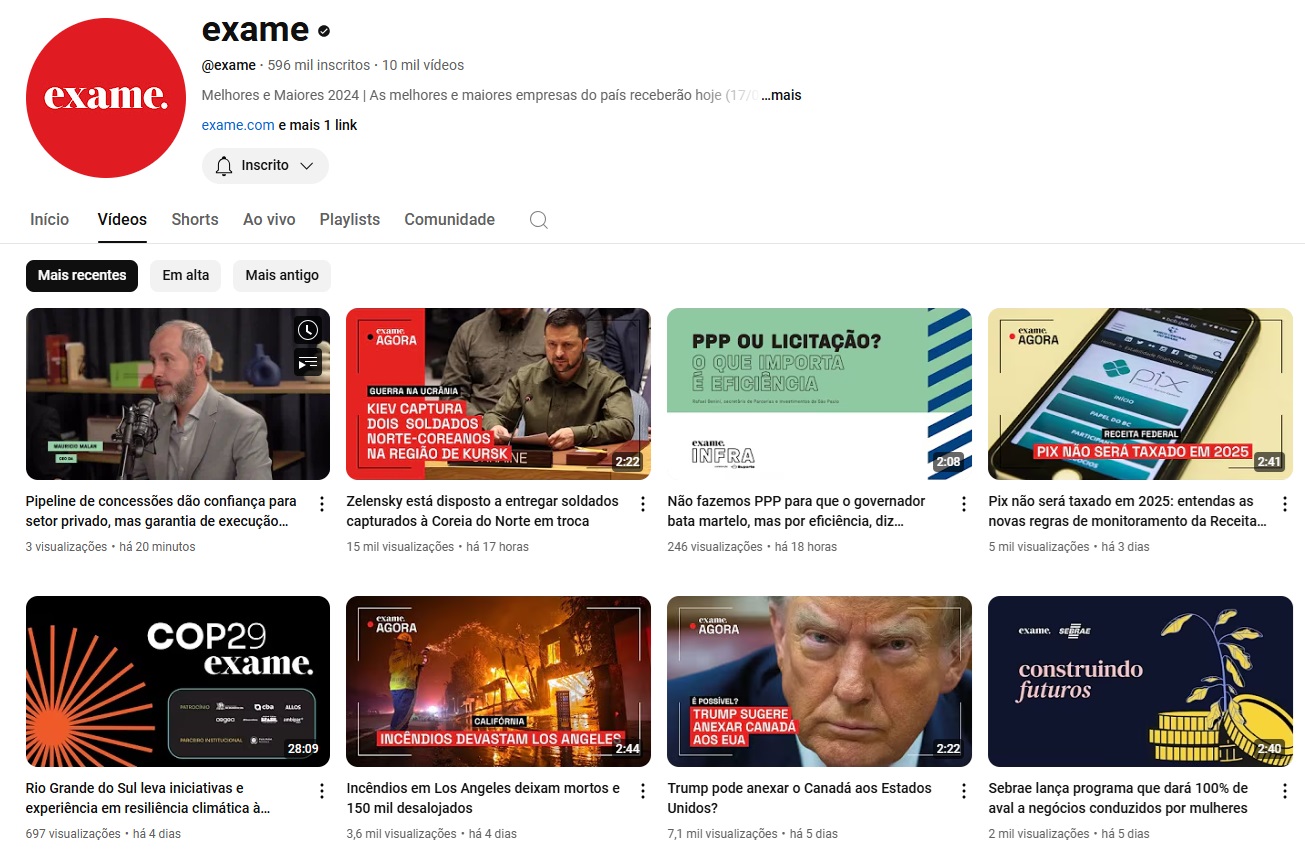Select the Mais antigo filter chip
1305x857 pixels.
pos(282,275)
